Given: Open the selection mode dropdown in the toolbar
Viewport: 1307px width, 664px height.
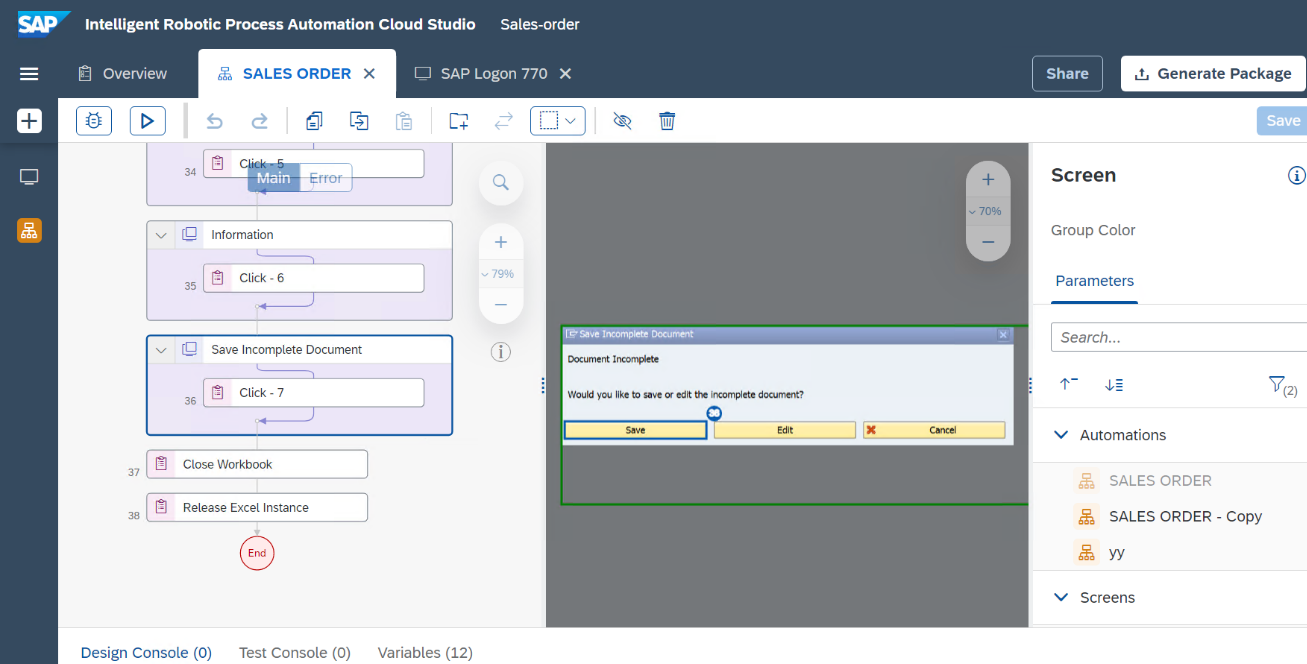Looking at the screenshot, I should click(557, 121).
